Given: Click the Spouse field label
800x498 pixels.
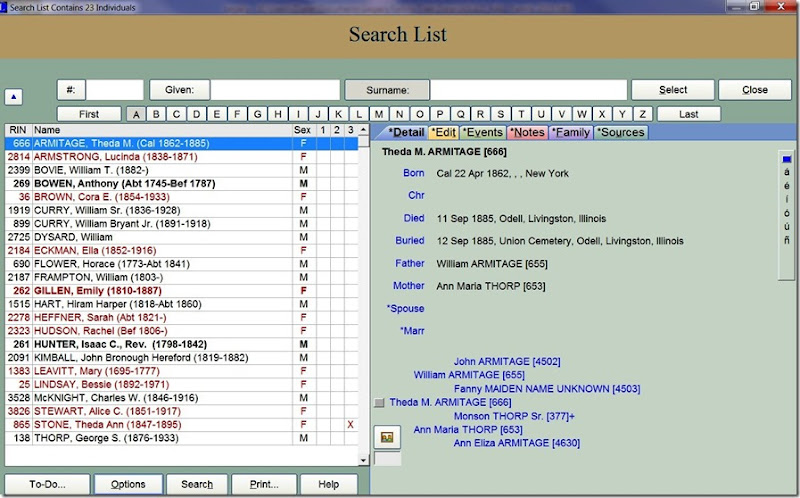Looking at the screenshot, I should [406, 309].
